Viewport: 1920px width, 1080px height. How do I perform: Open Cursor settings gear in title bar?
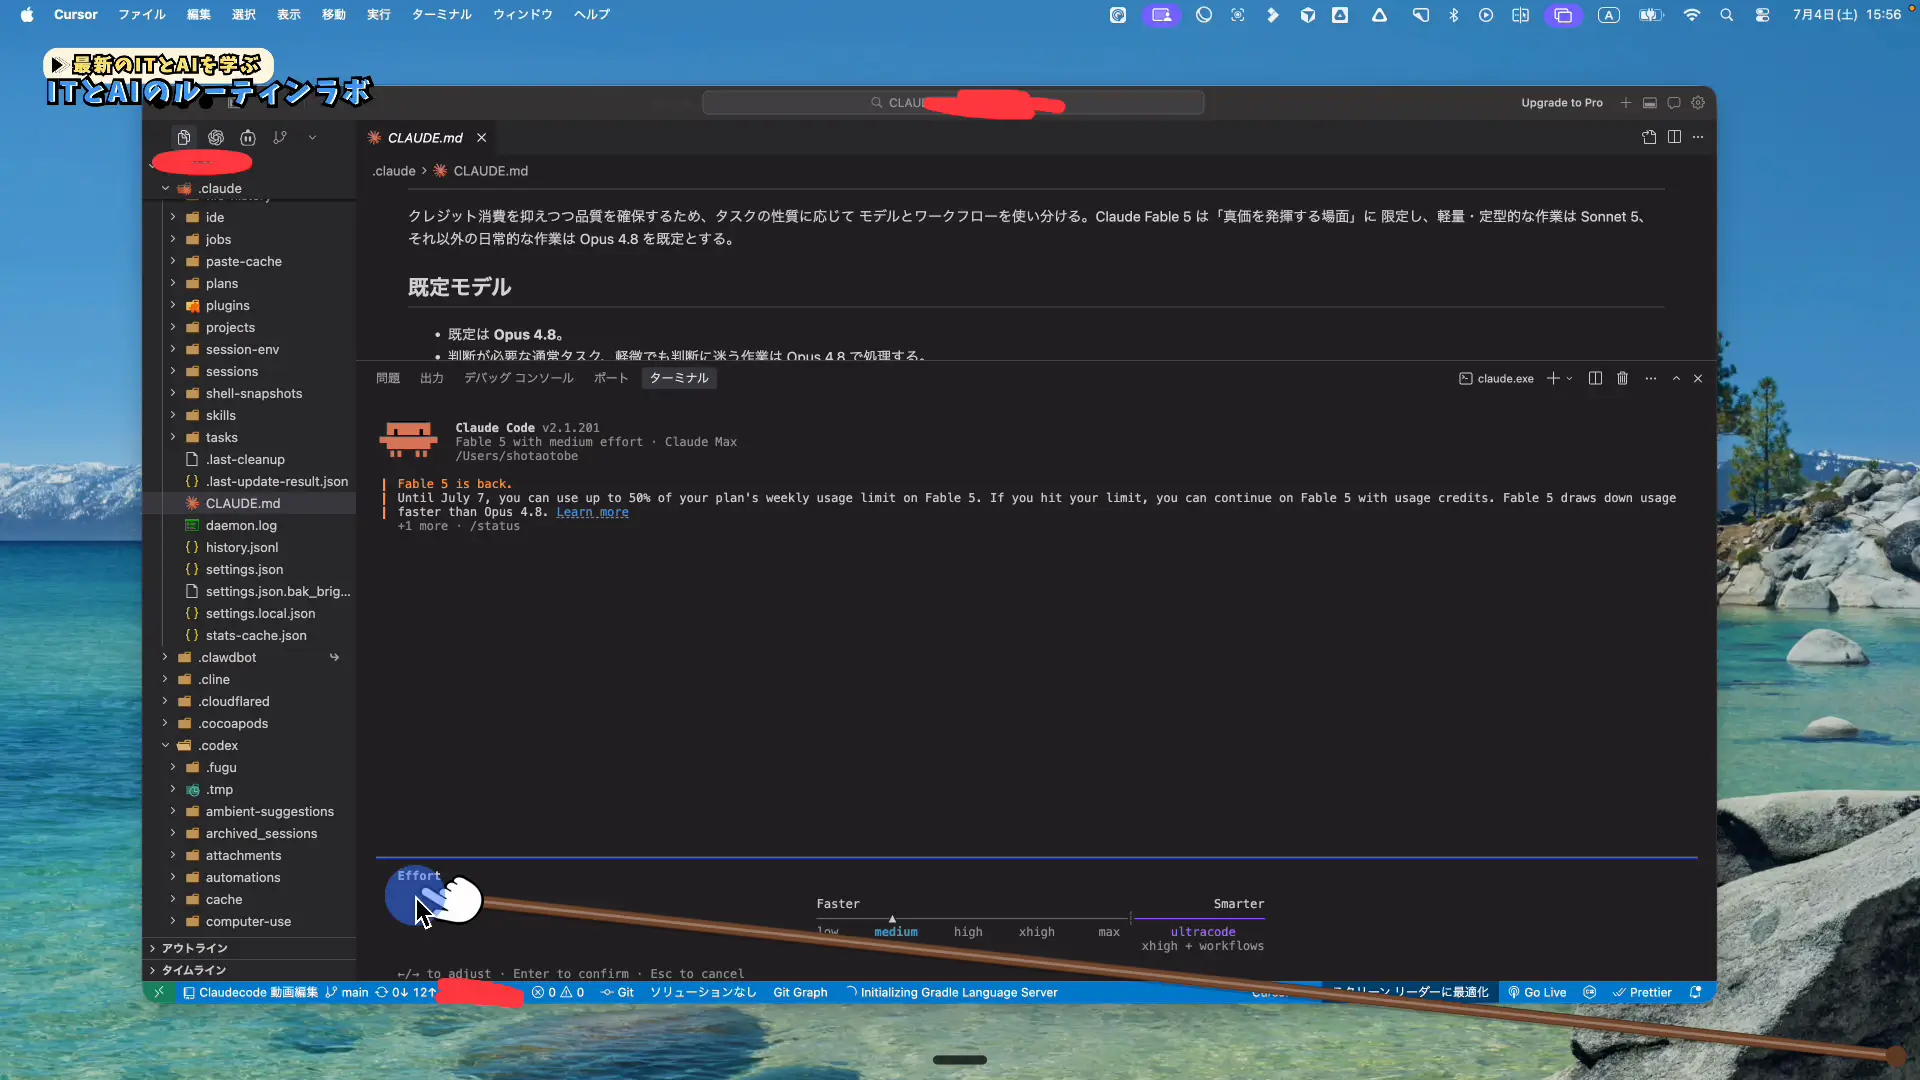pos(1698,103)
